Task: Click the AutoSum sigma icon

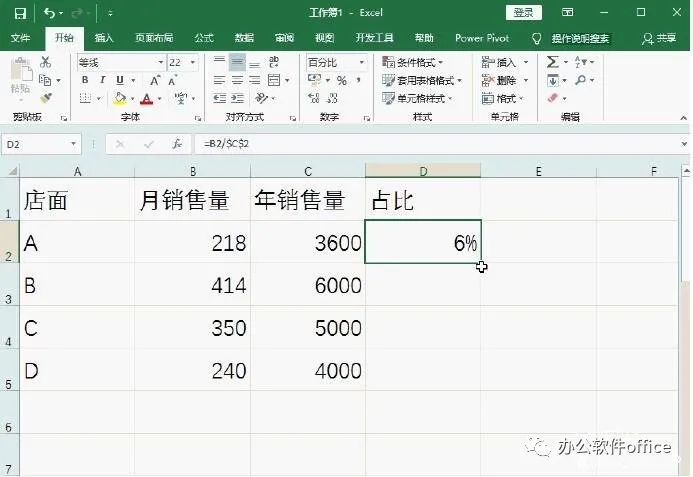Action: tap(552, 62)
